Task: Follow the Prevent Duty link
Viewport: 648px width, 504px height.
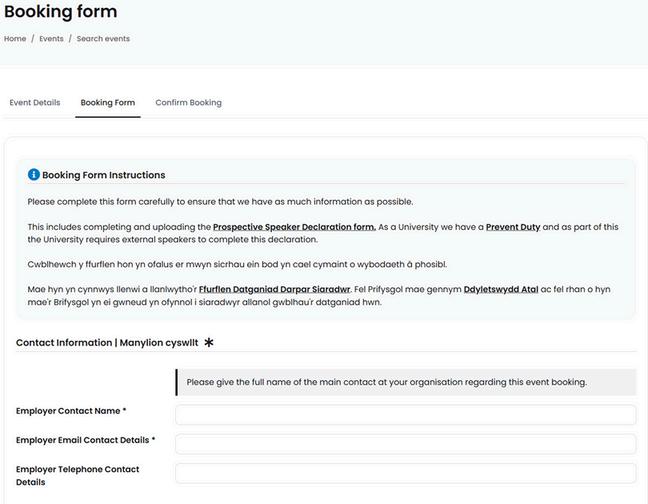Action: (x=513, y=227)
